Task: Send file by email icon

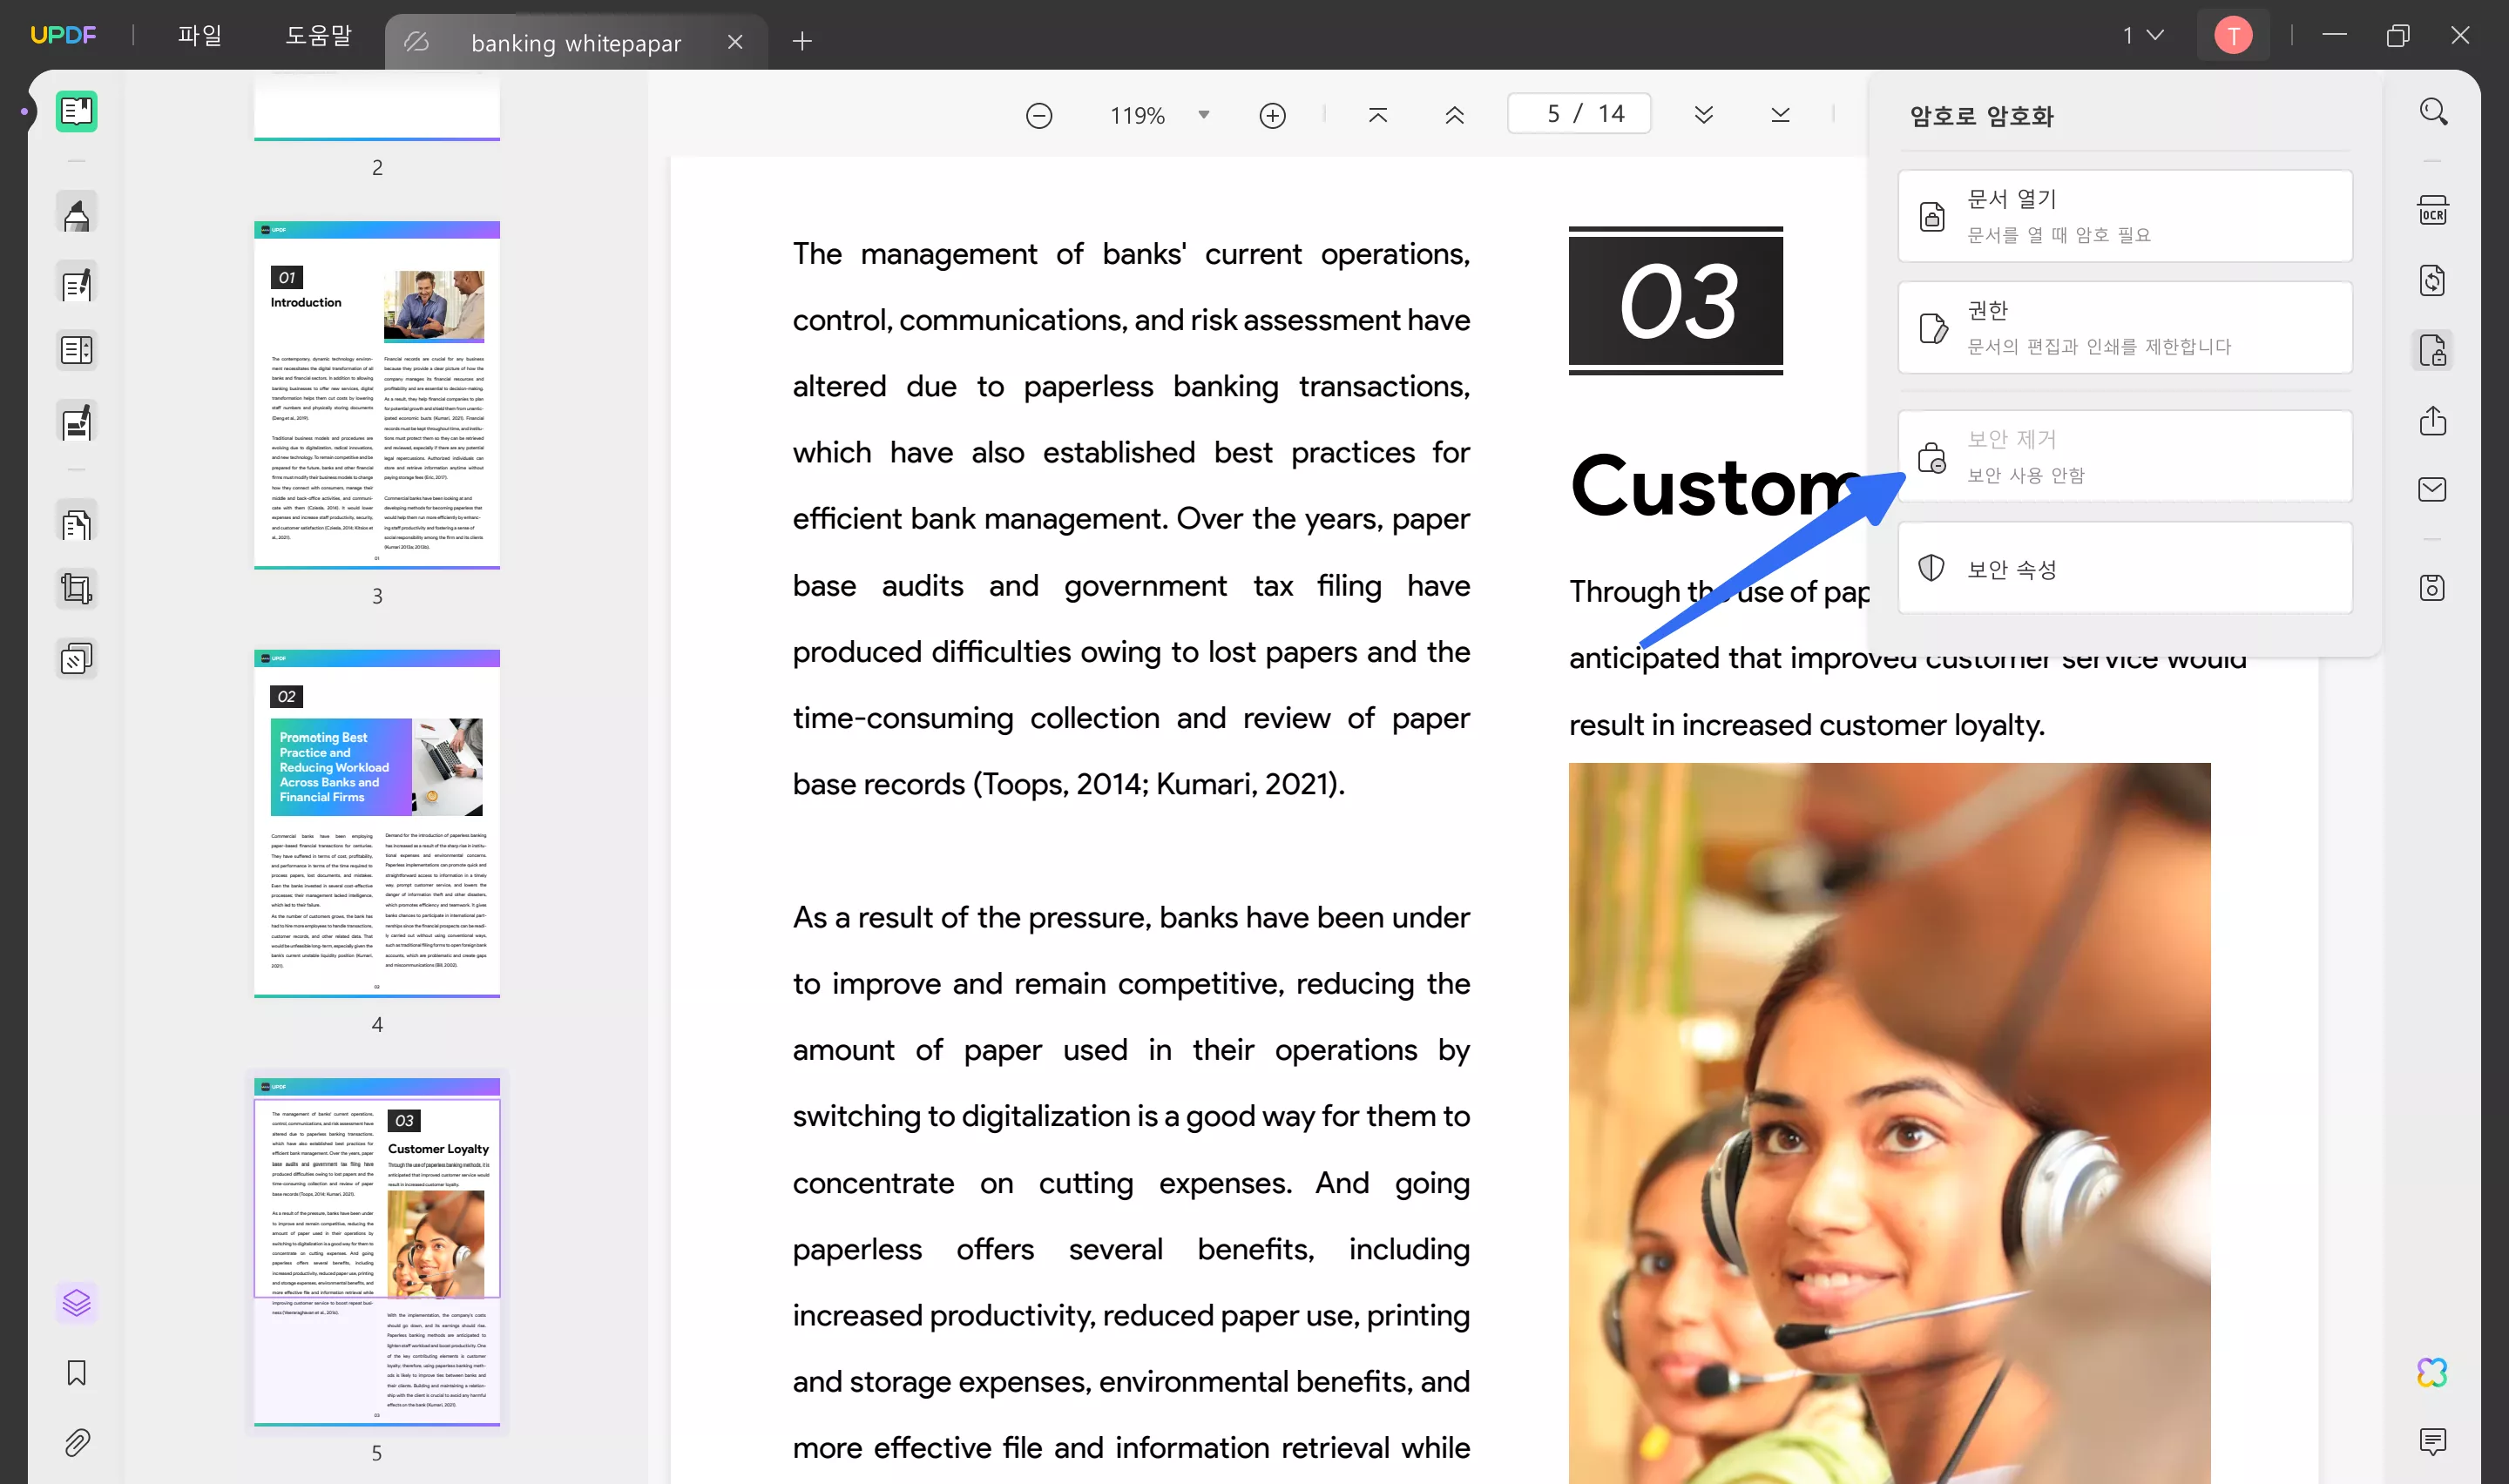Action: click(2433, 489)
